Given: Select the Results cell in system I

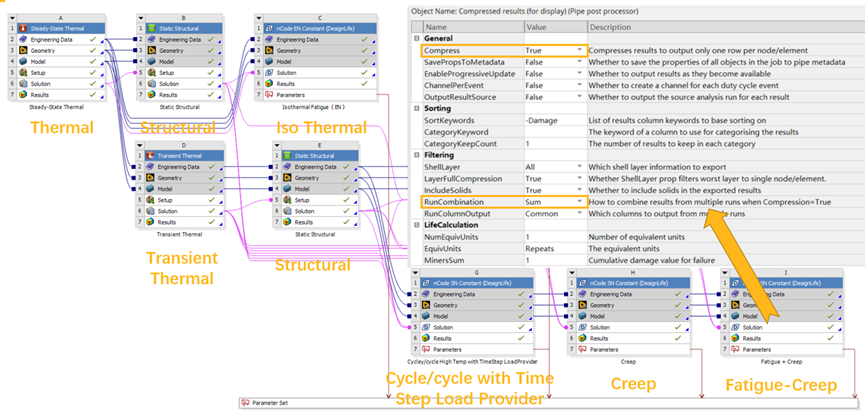Looking at the screenshot, I should coord(786,338).
